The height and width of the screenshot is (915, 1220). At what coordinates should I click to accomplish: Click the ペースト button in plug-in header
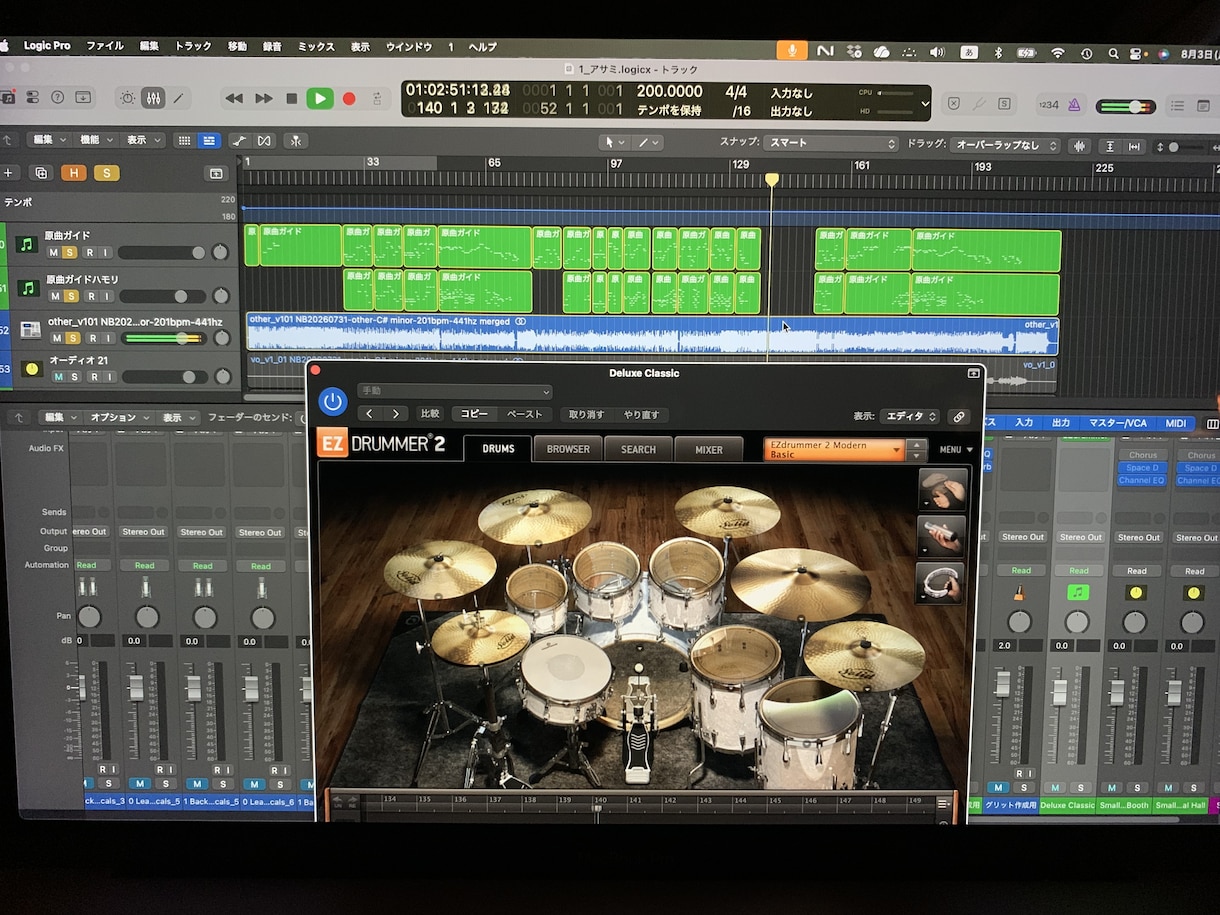pyautogui.click(x=524, y=414)
